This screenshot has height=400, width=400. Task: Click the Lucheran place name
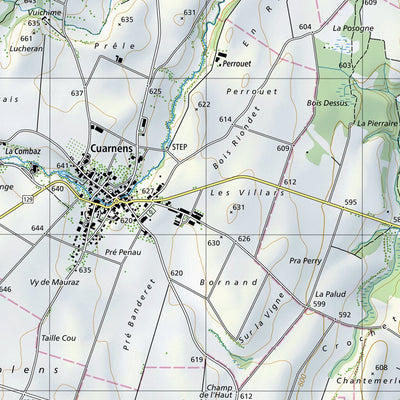pos(26,49)
